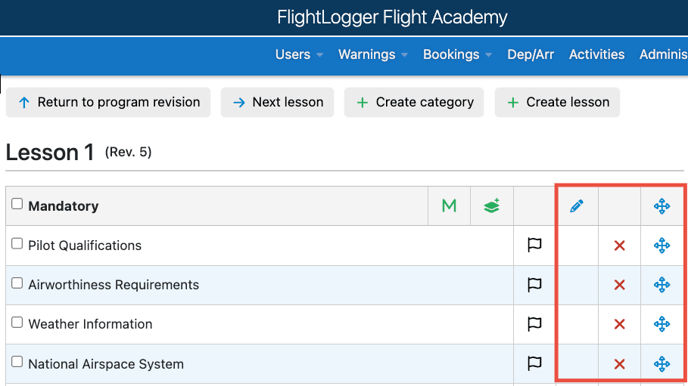Click the Pilot Qualifications text
This screenshot has height=386, width=688.
point(85,246)
